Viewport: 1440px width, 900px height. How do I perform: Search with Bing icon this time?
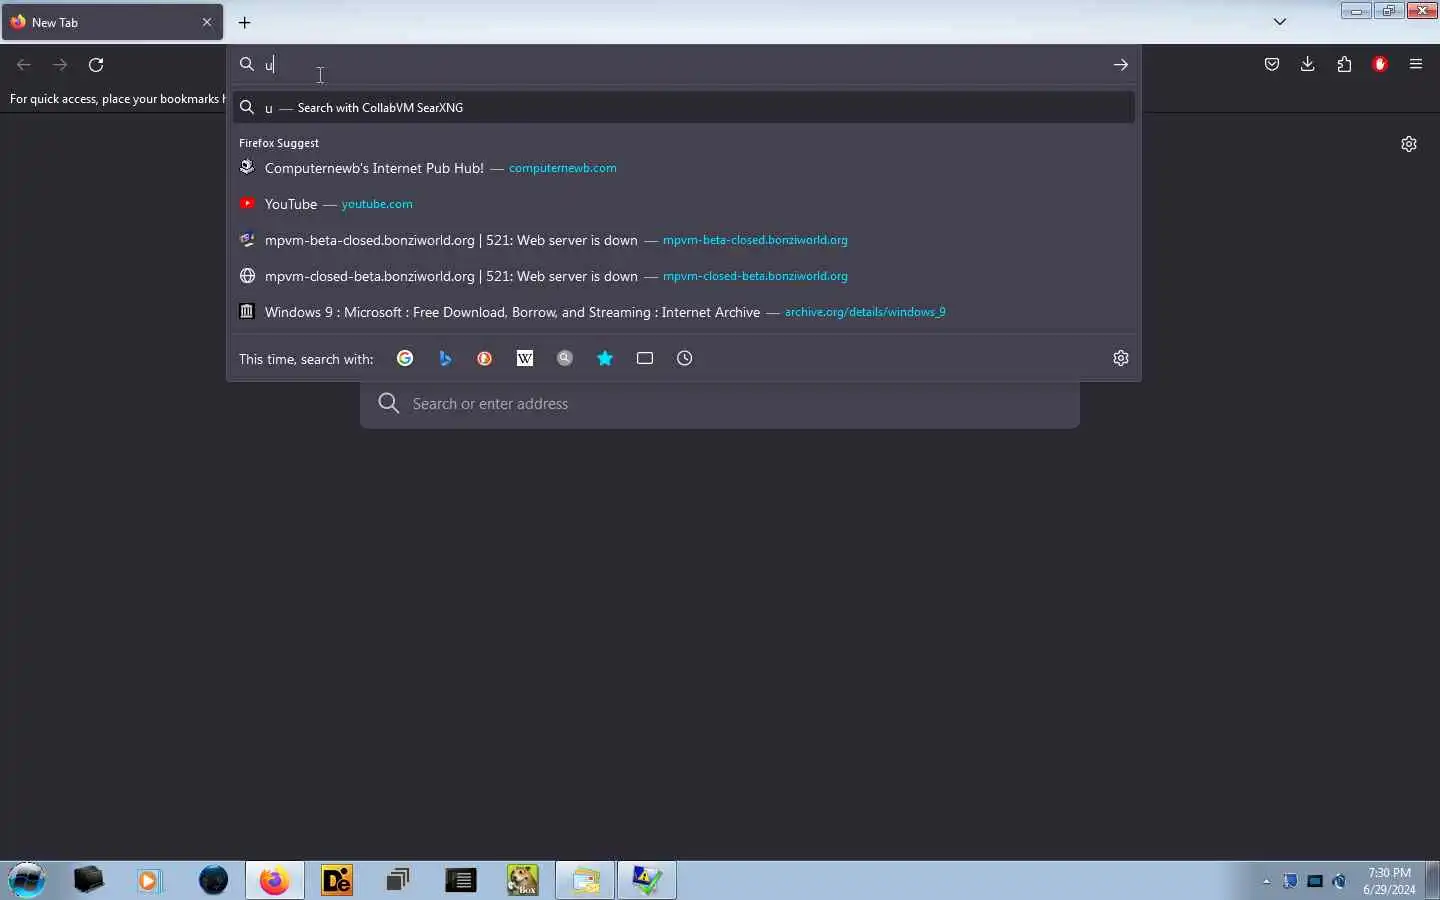445,358
